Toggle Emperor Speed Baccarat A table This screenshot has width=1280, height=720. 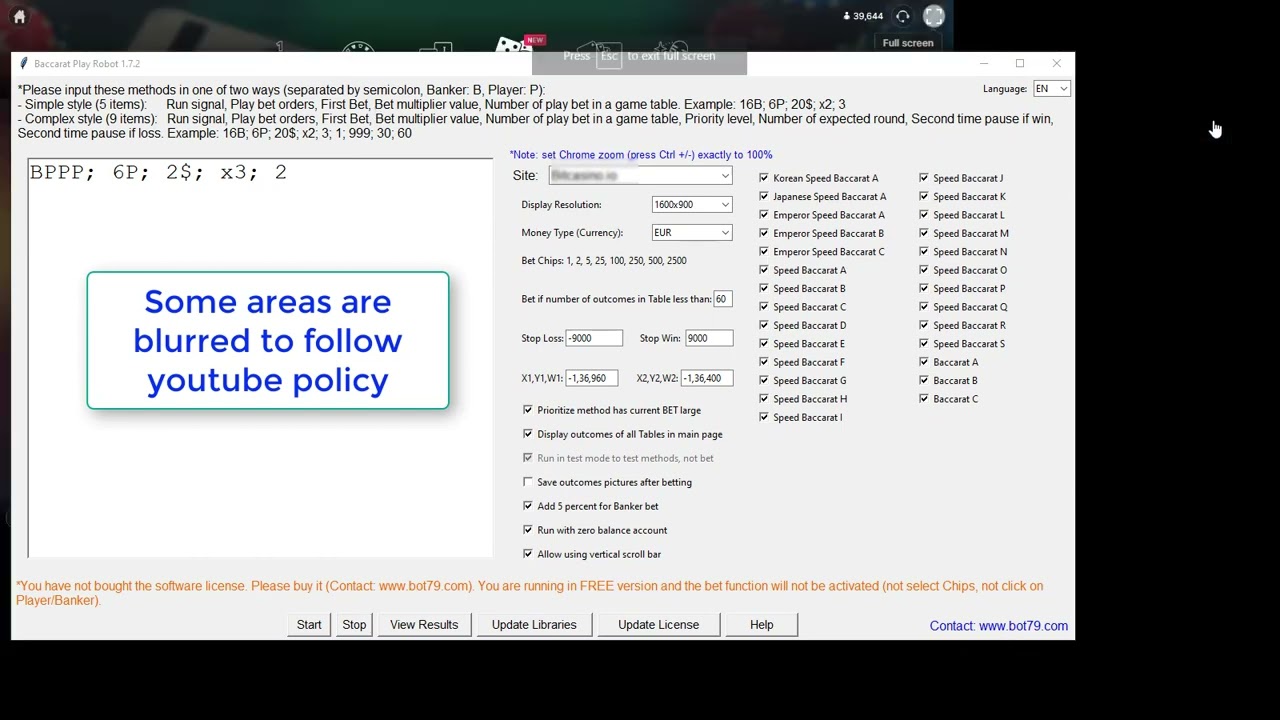coord(764,215)
